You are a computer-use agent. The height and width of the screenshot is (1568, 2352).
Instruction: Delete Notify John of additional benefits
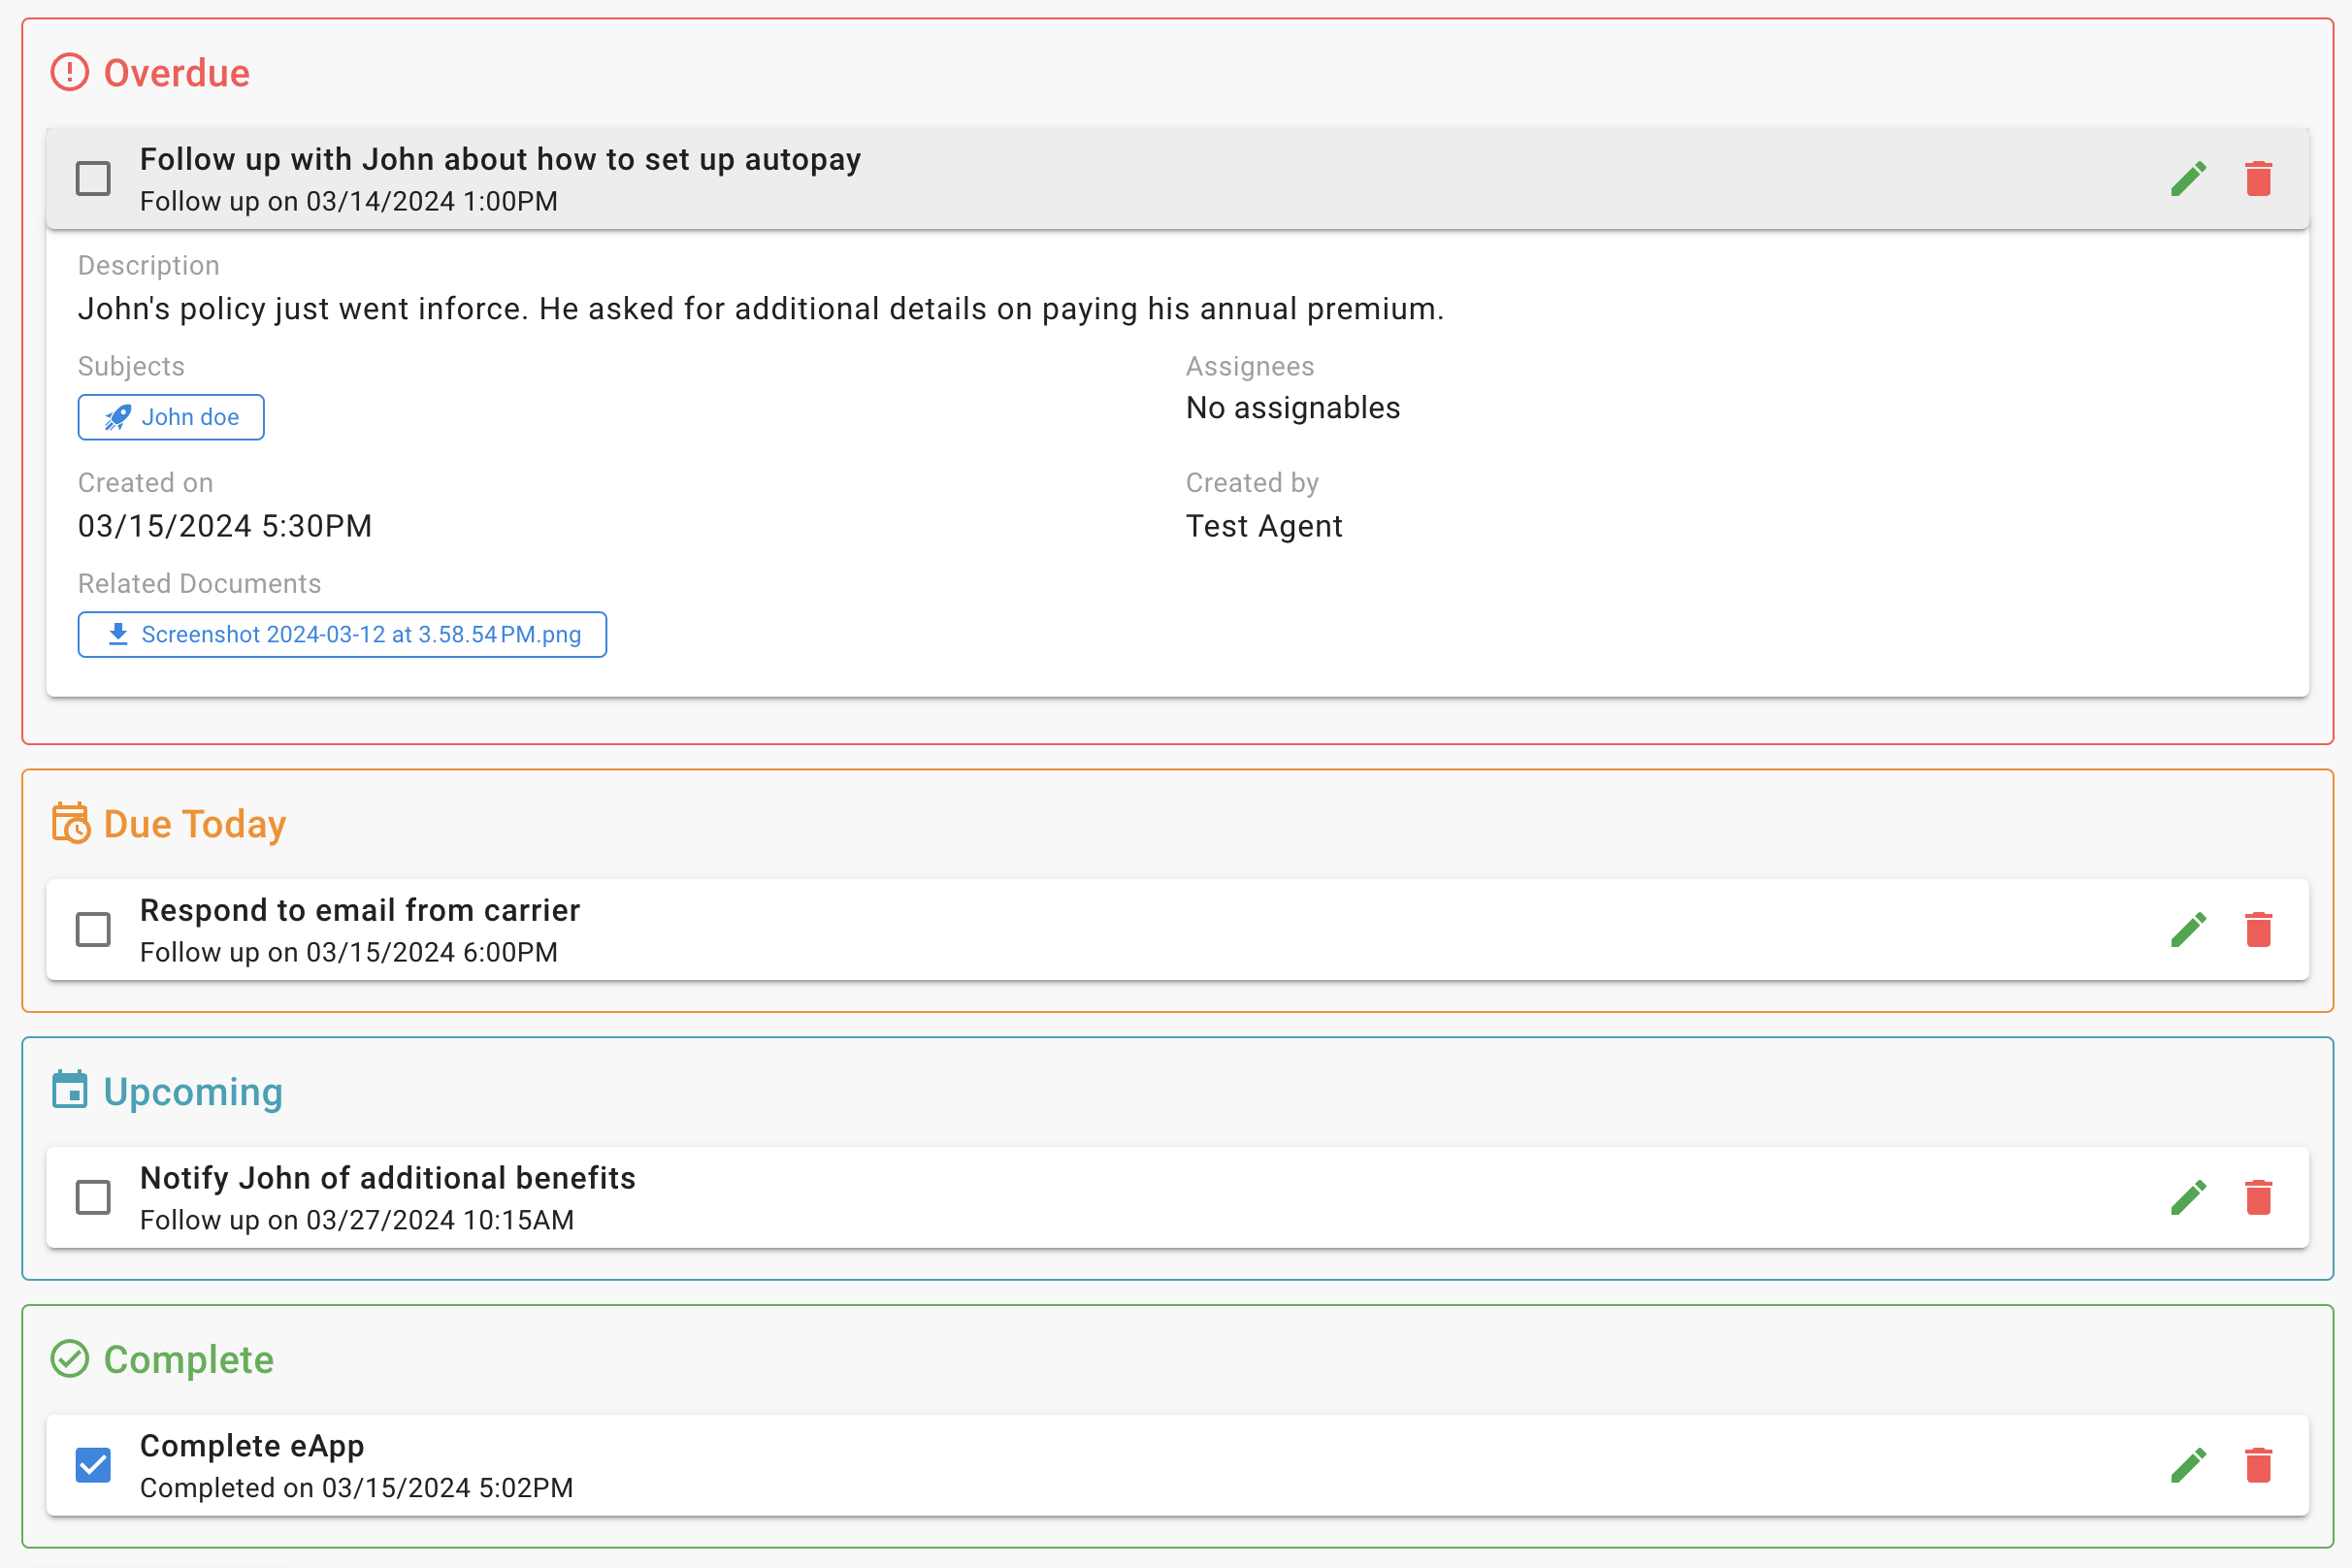click(x=2258, y=1198)
